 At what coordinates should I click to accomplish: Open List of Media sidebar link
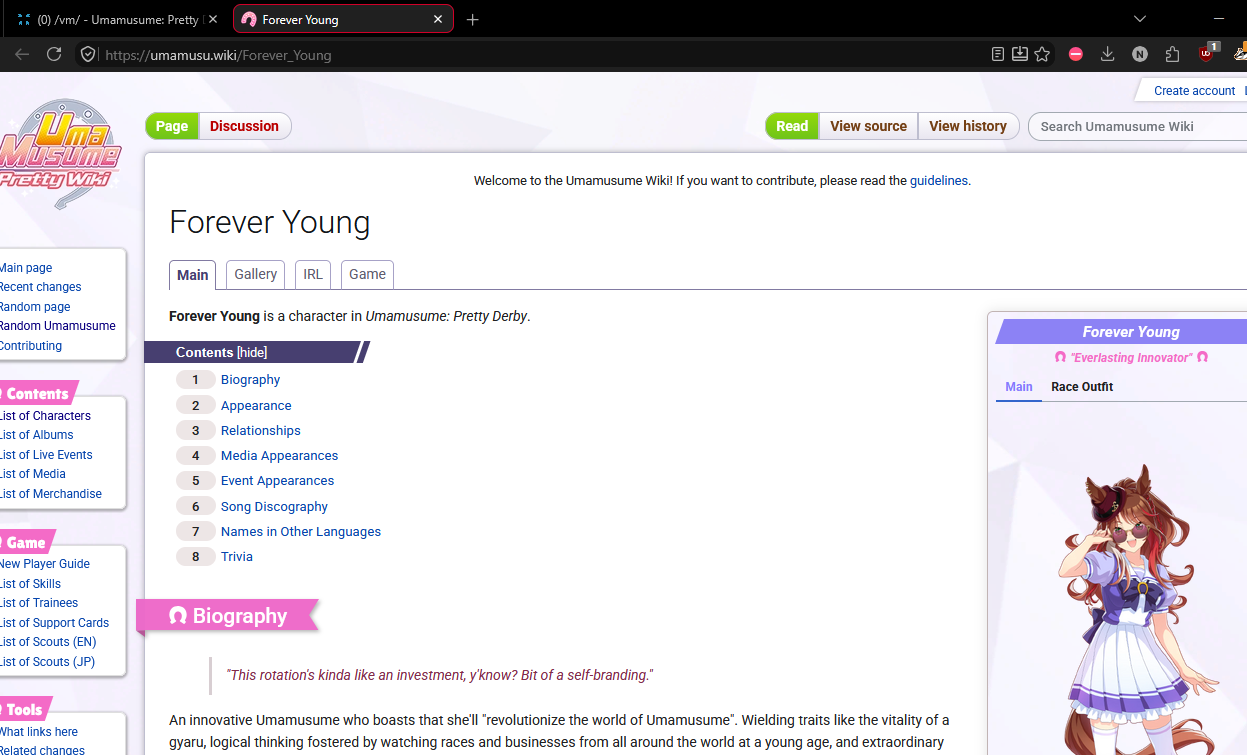tap(33, 474)
